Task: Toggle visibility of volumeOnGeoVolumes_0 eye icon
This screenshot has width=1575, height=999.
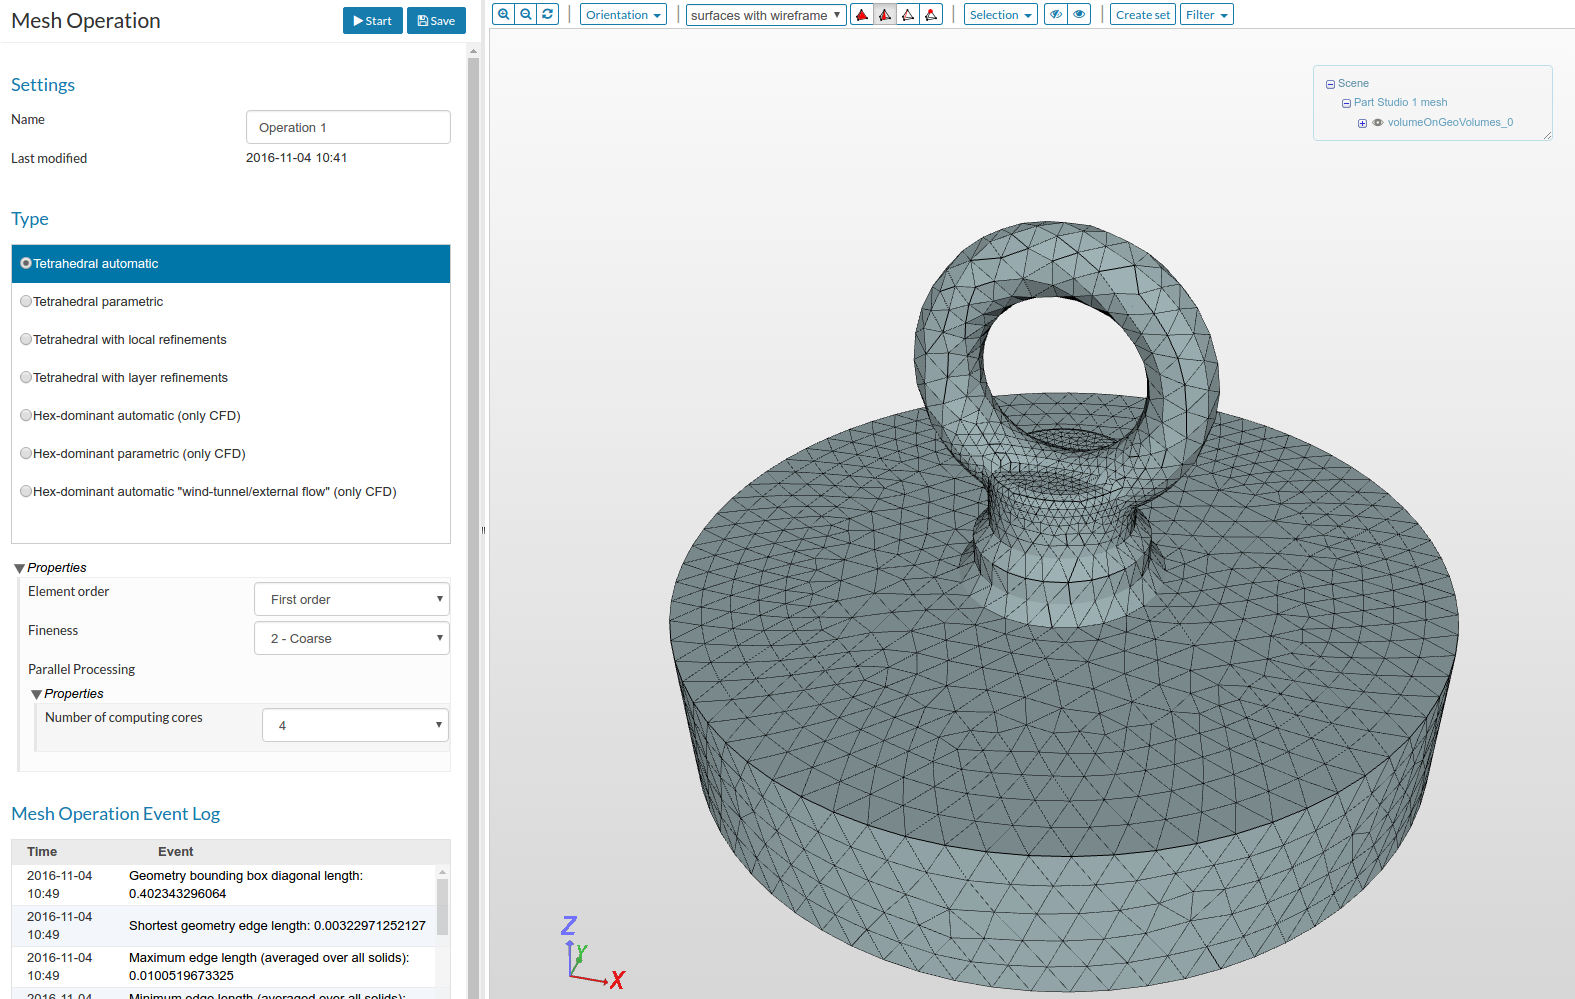Action: click(x=1378, y=123)
